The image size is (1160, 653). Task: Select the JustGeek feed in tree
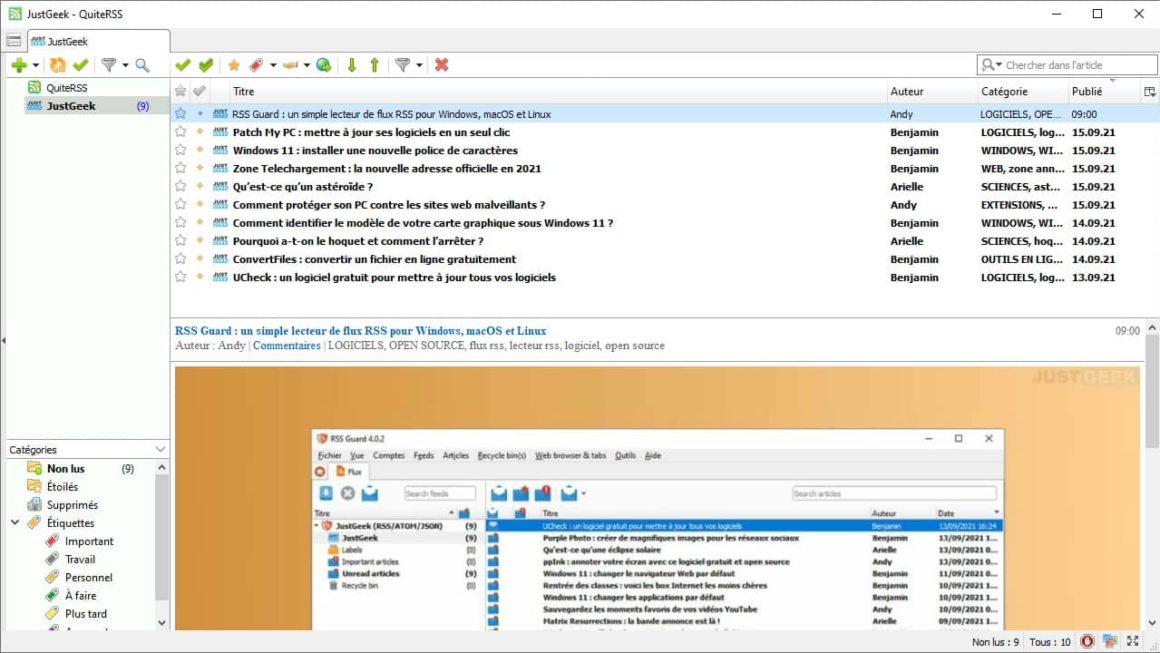tap(87, 106)
